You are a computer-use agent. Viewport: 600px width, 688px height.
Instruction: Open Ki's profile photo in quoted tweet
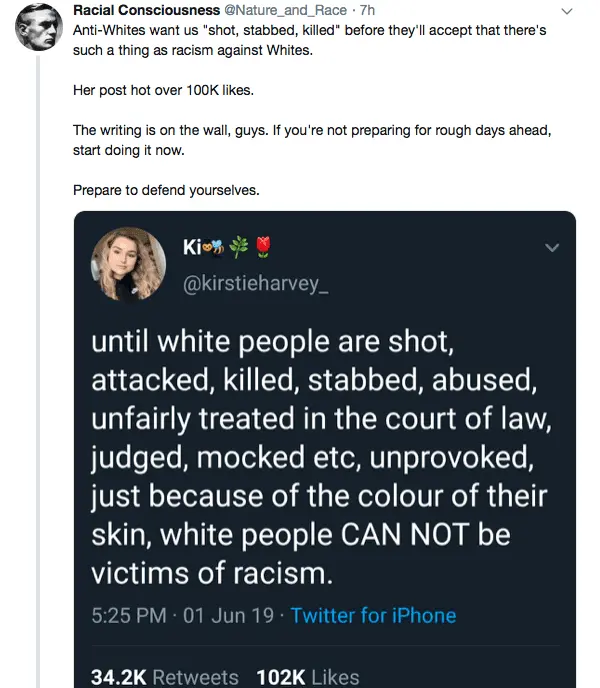[129, 264]
